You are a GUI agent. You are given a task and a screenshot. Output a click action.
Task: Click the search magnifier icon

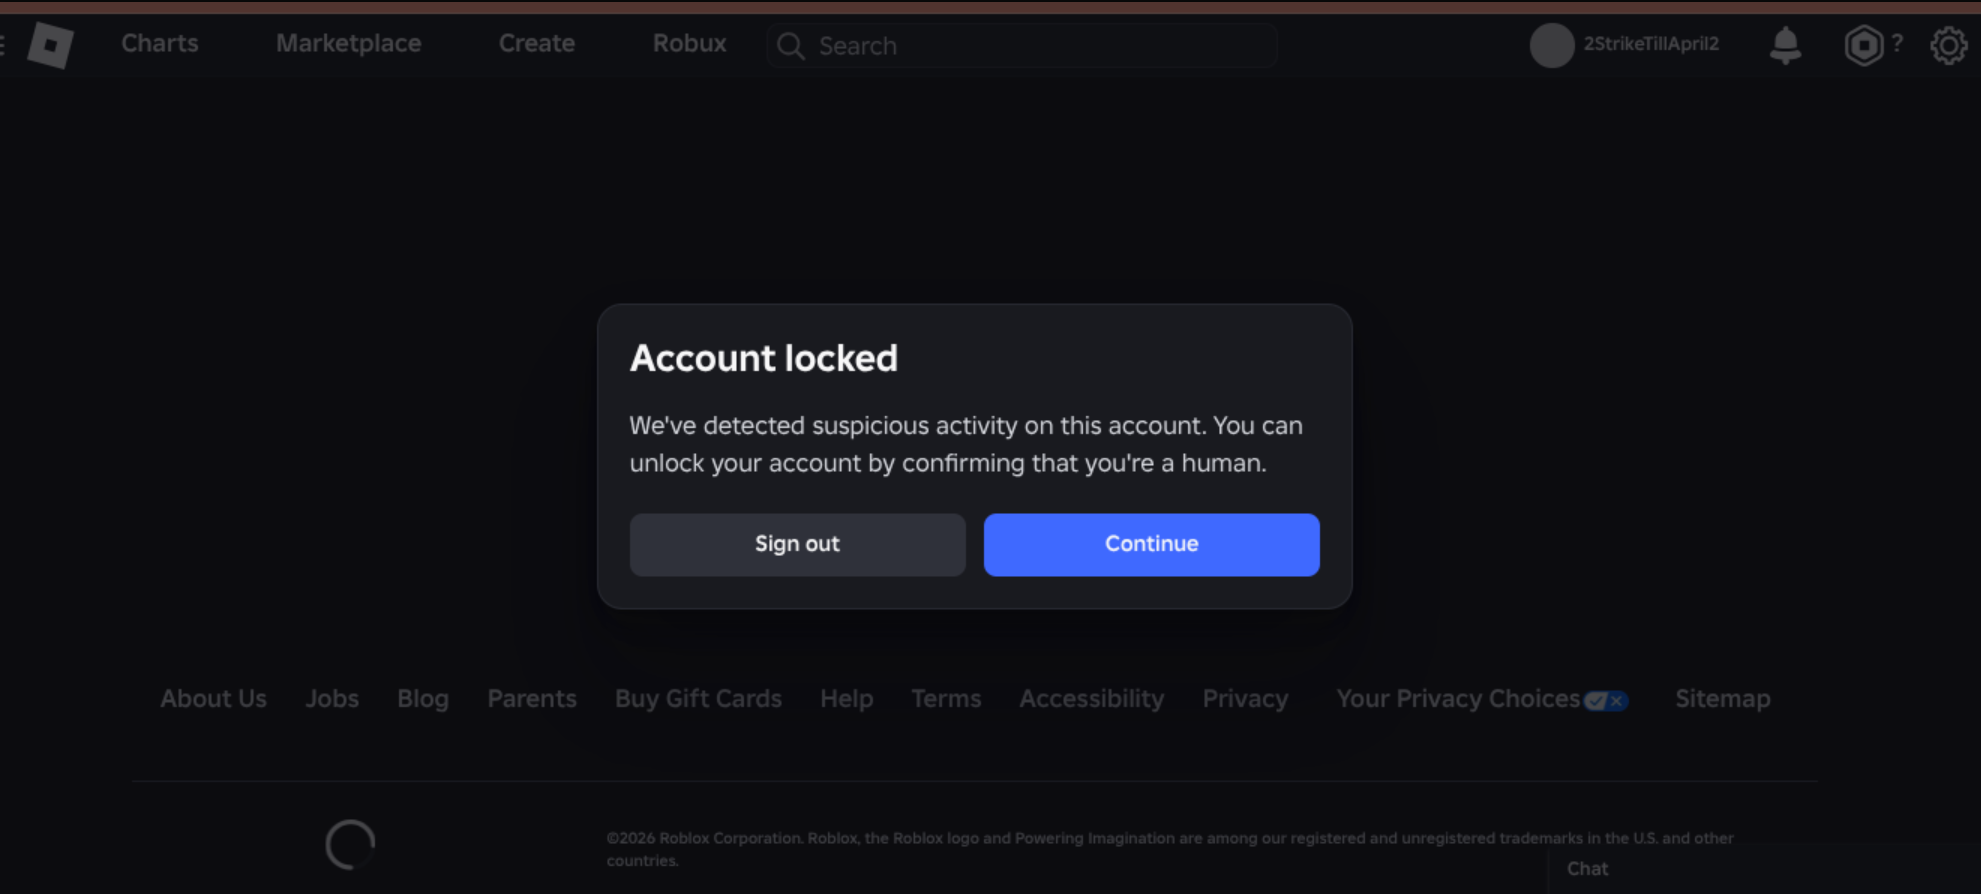pyautogui.click(x=790, y=46)
